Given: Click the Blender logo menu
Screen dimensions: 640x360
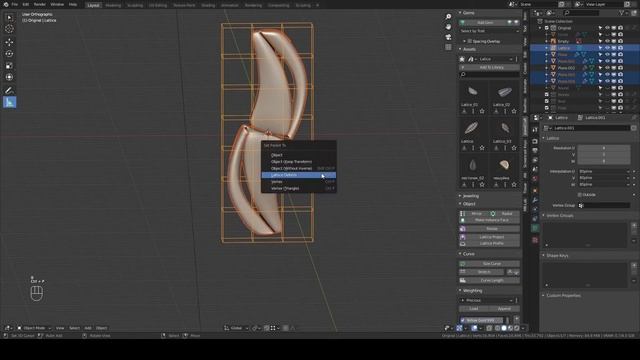Looking at the screenshot, I should point(6,4).
